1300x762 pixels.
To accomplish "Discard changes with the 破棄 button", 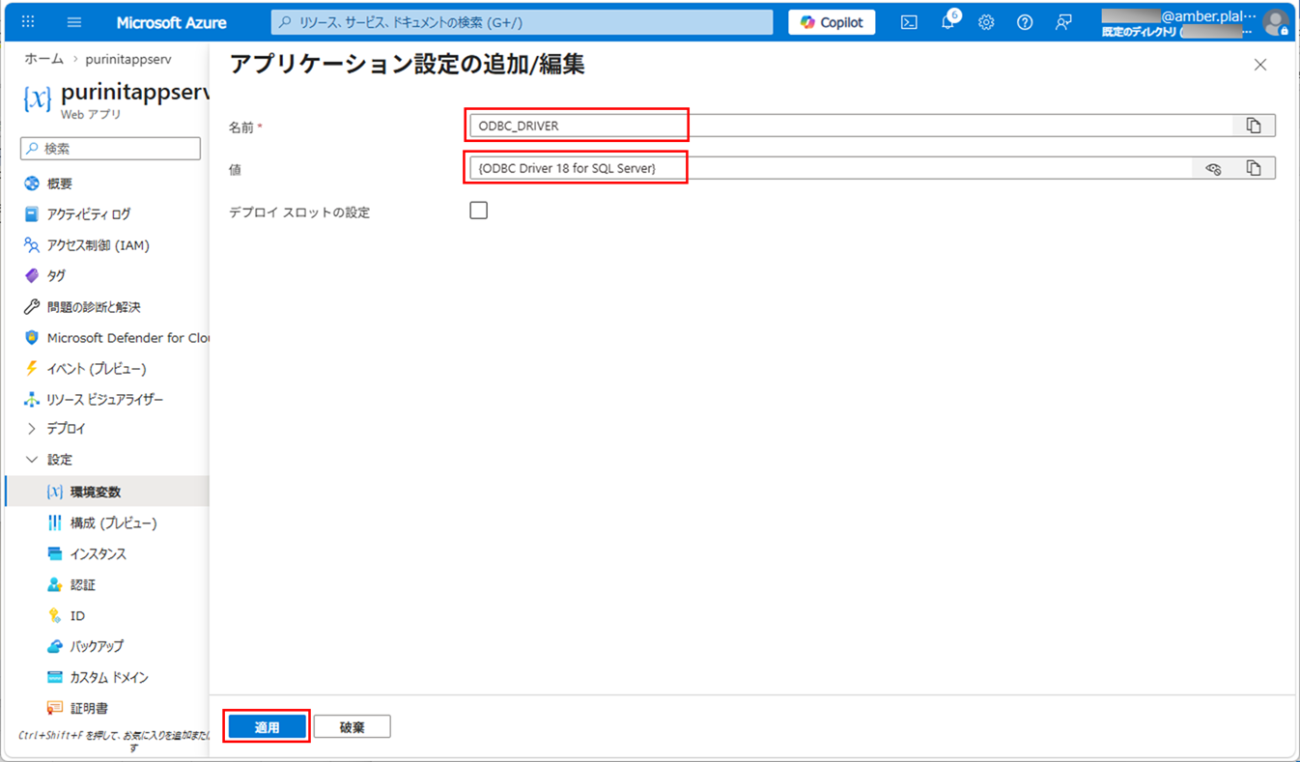I will pos(352,726).
